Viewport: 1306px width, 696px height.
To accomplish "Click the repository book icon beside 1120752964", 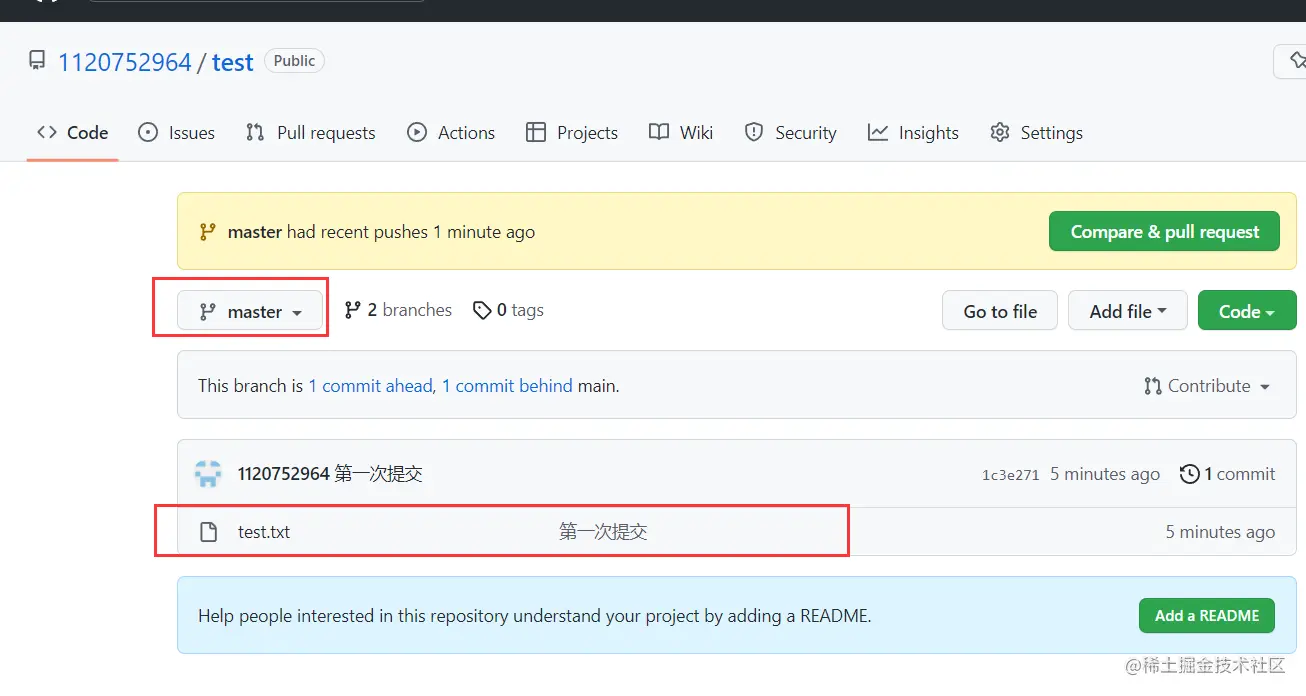I will pos(37,61).
